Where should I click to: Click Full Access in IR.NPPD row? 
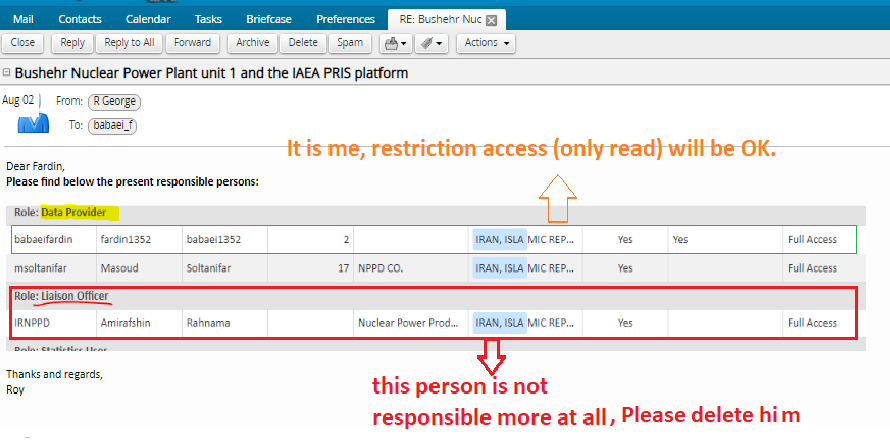(x=812, y=323)
